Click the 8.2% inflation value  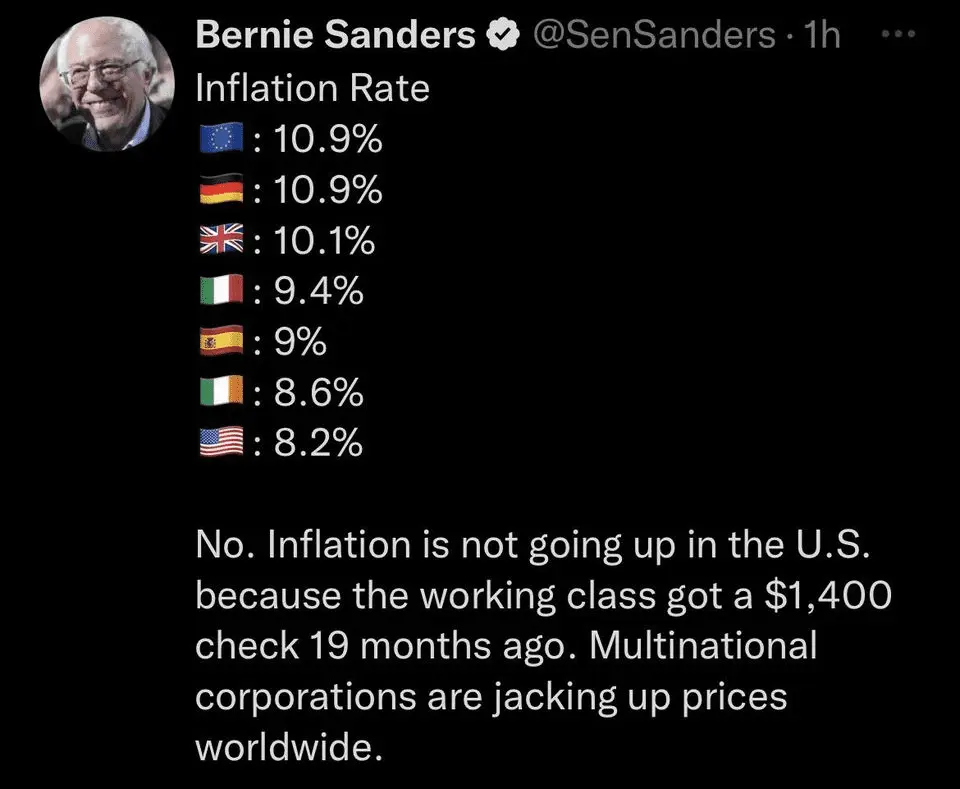tap(319, 443)
